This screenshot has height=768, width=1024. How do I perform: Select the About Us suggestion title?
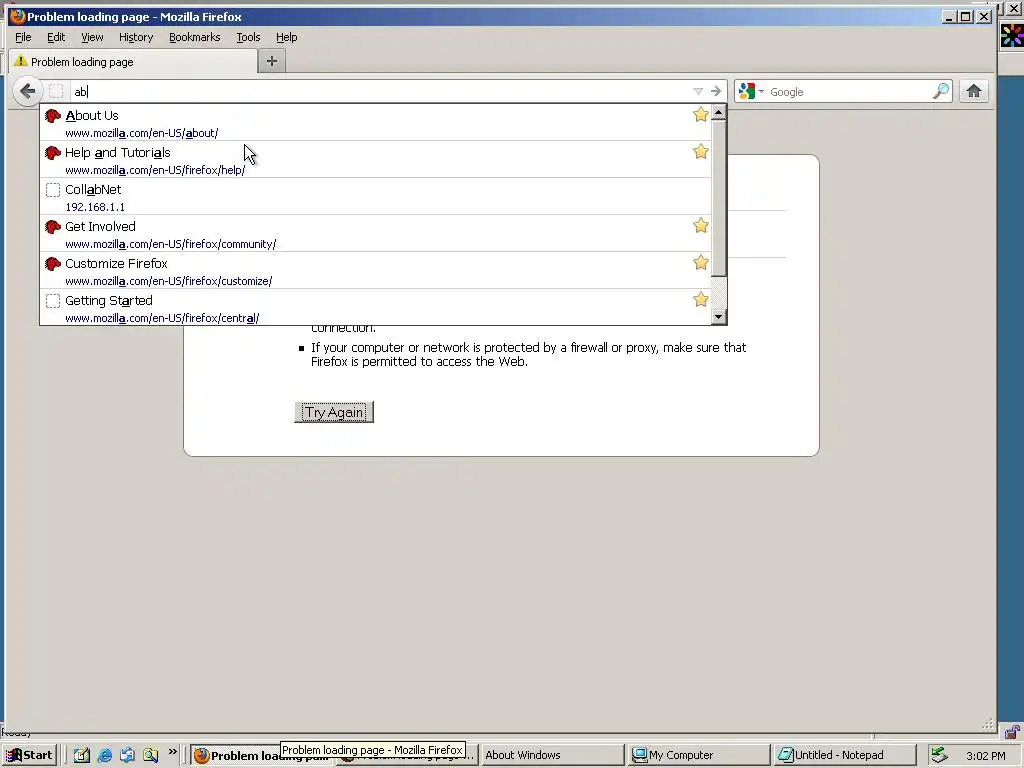[x=92, y=116]
